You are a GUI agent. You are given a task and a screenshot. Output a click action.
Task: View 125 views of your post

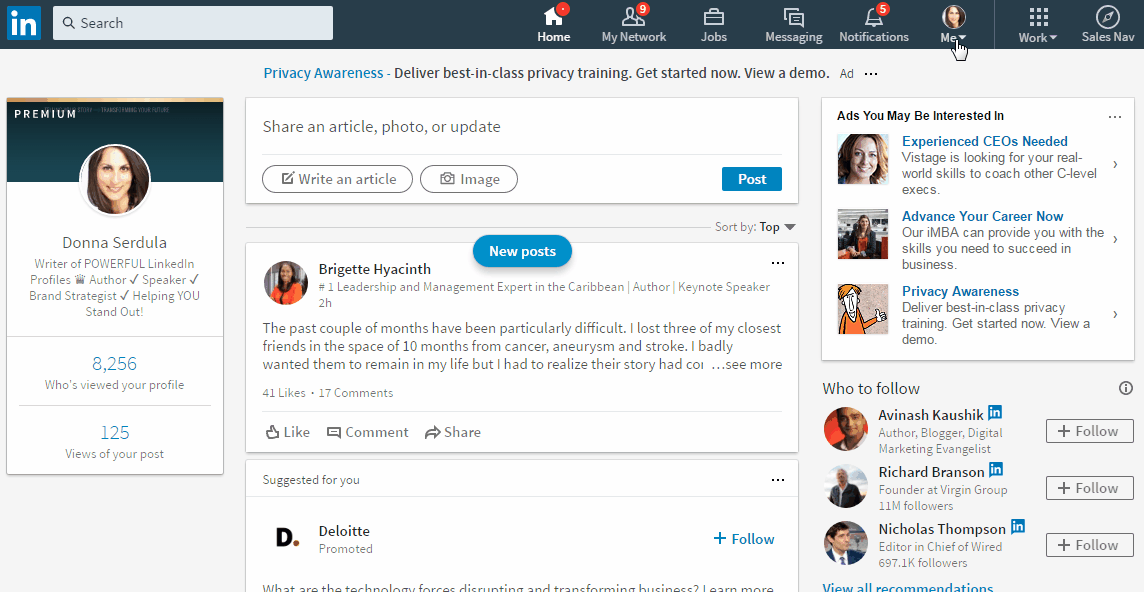click(x=115, y=432)
